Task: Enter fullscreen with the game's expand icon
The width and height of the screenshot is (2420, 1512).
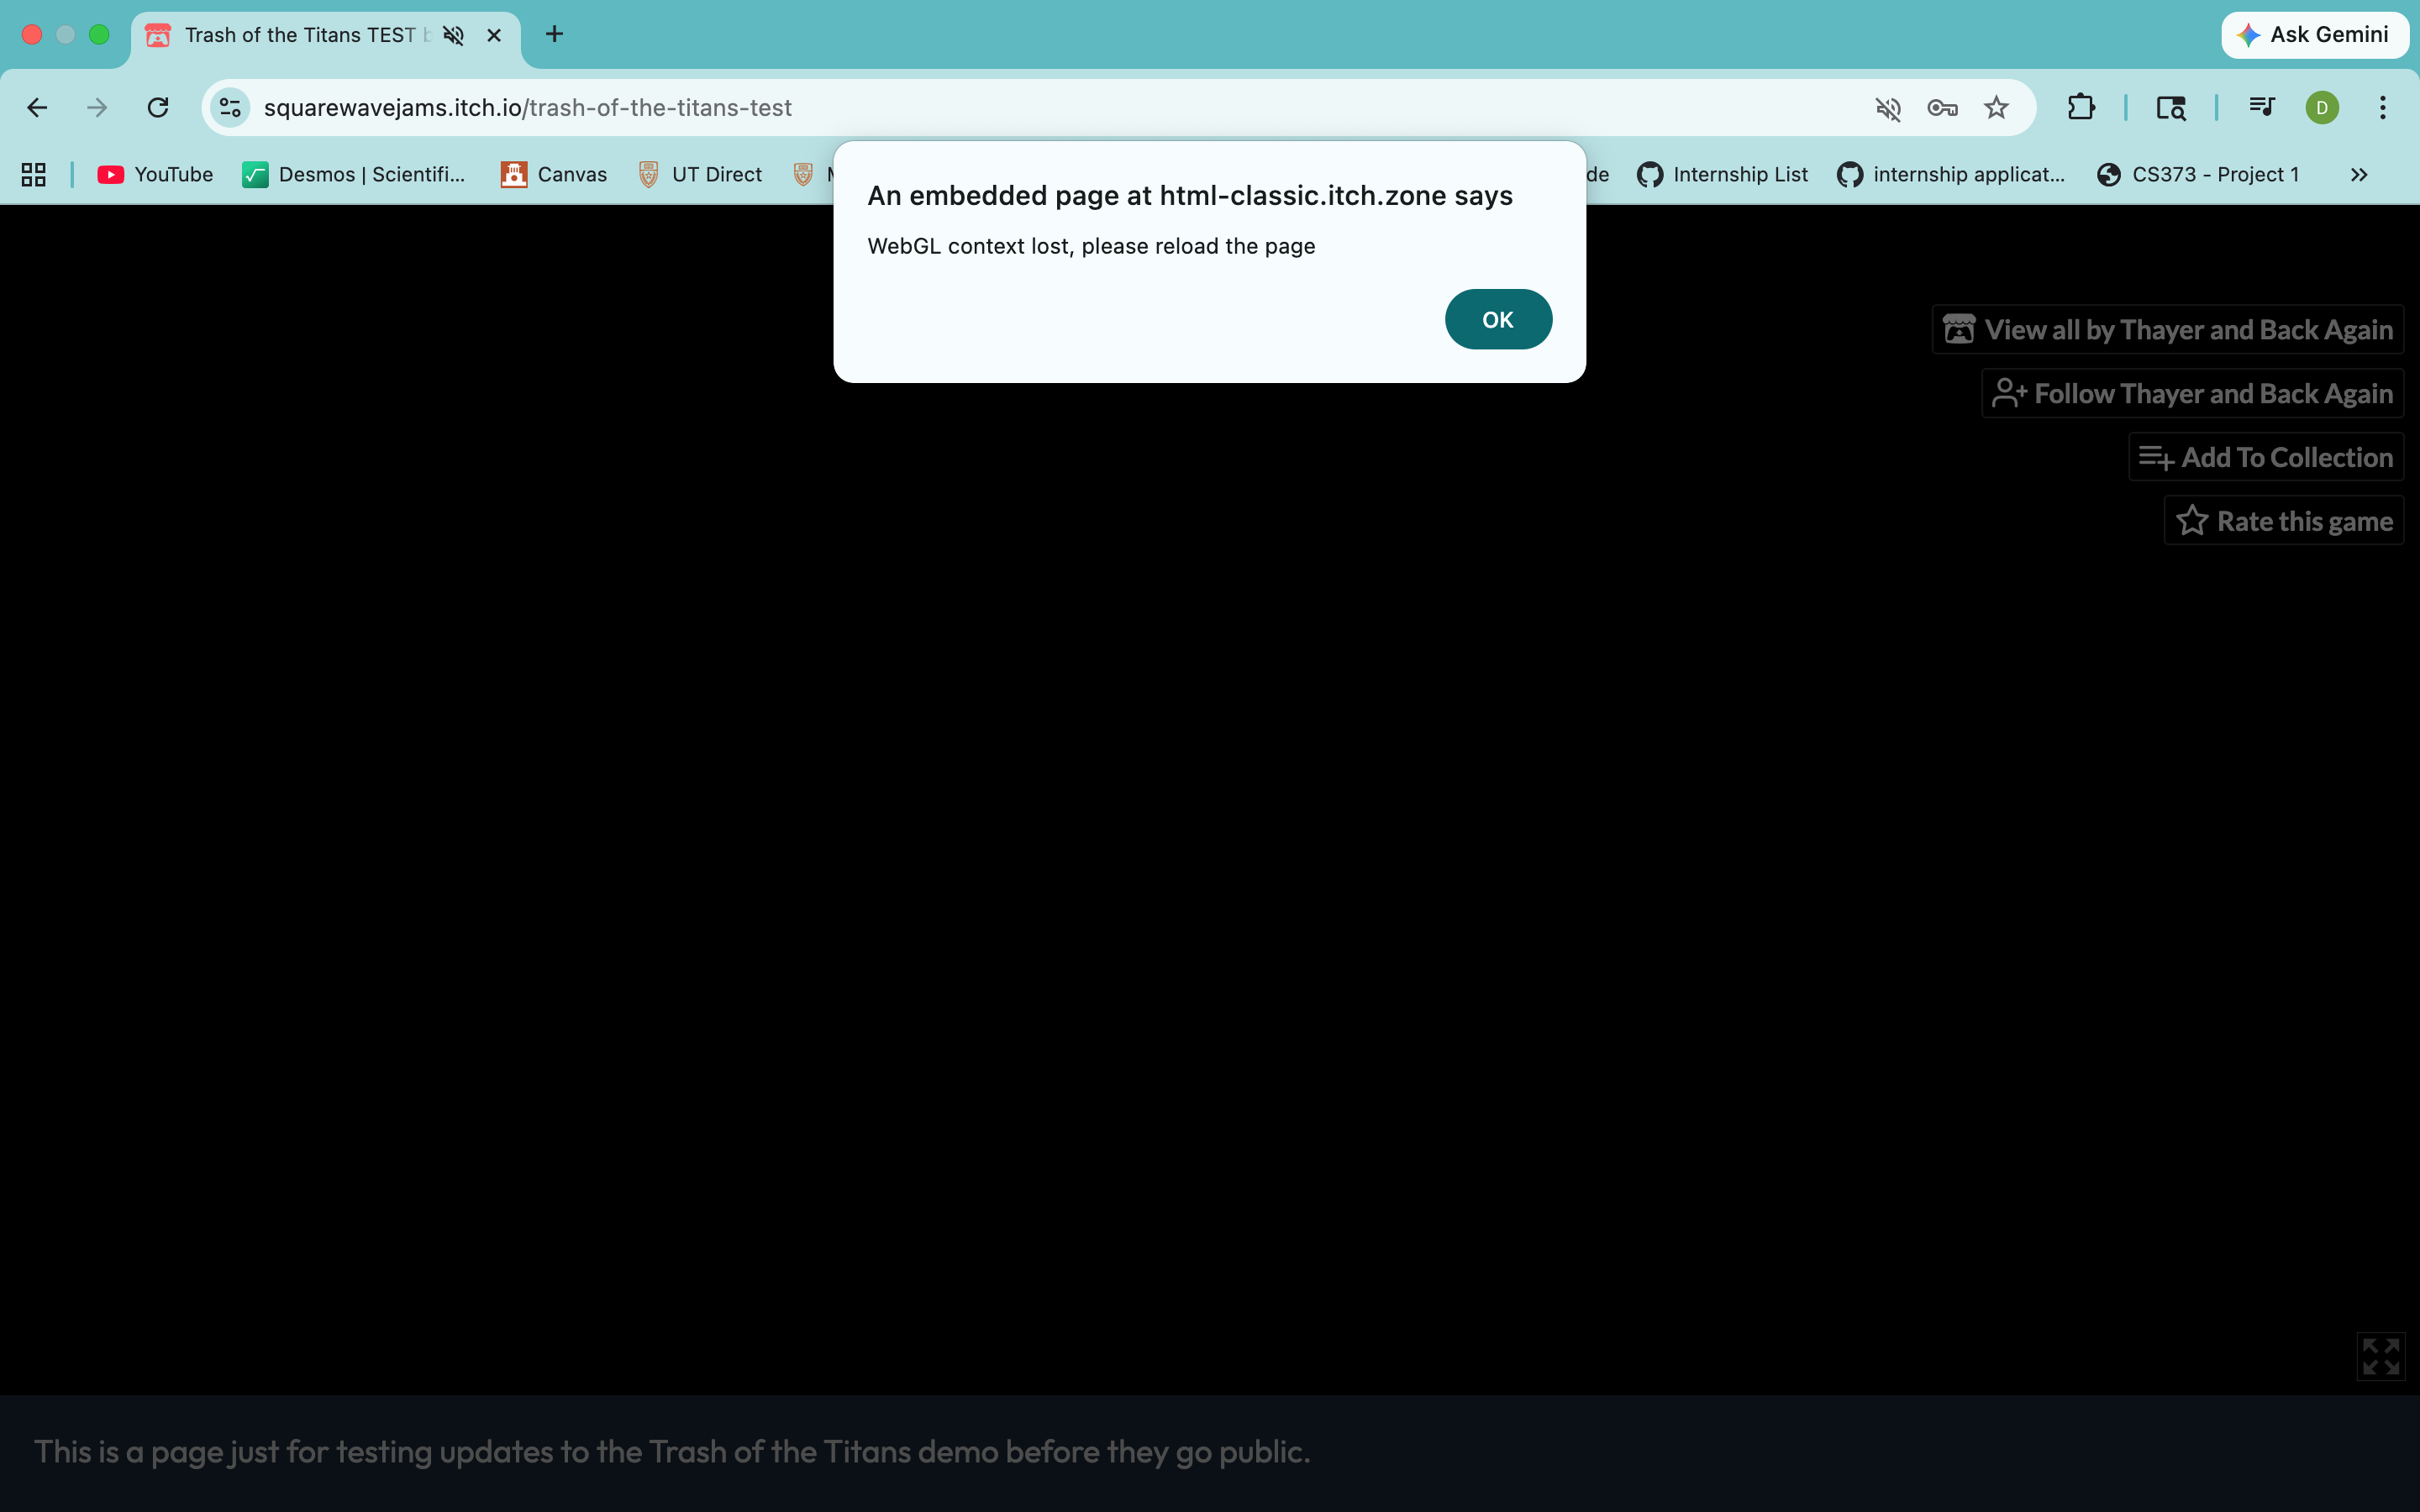Action: (x=2380, y=1356)
